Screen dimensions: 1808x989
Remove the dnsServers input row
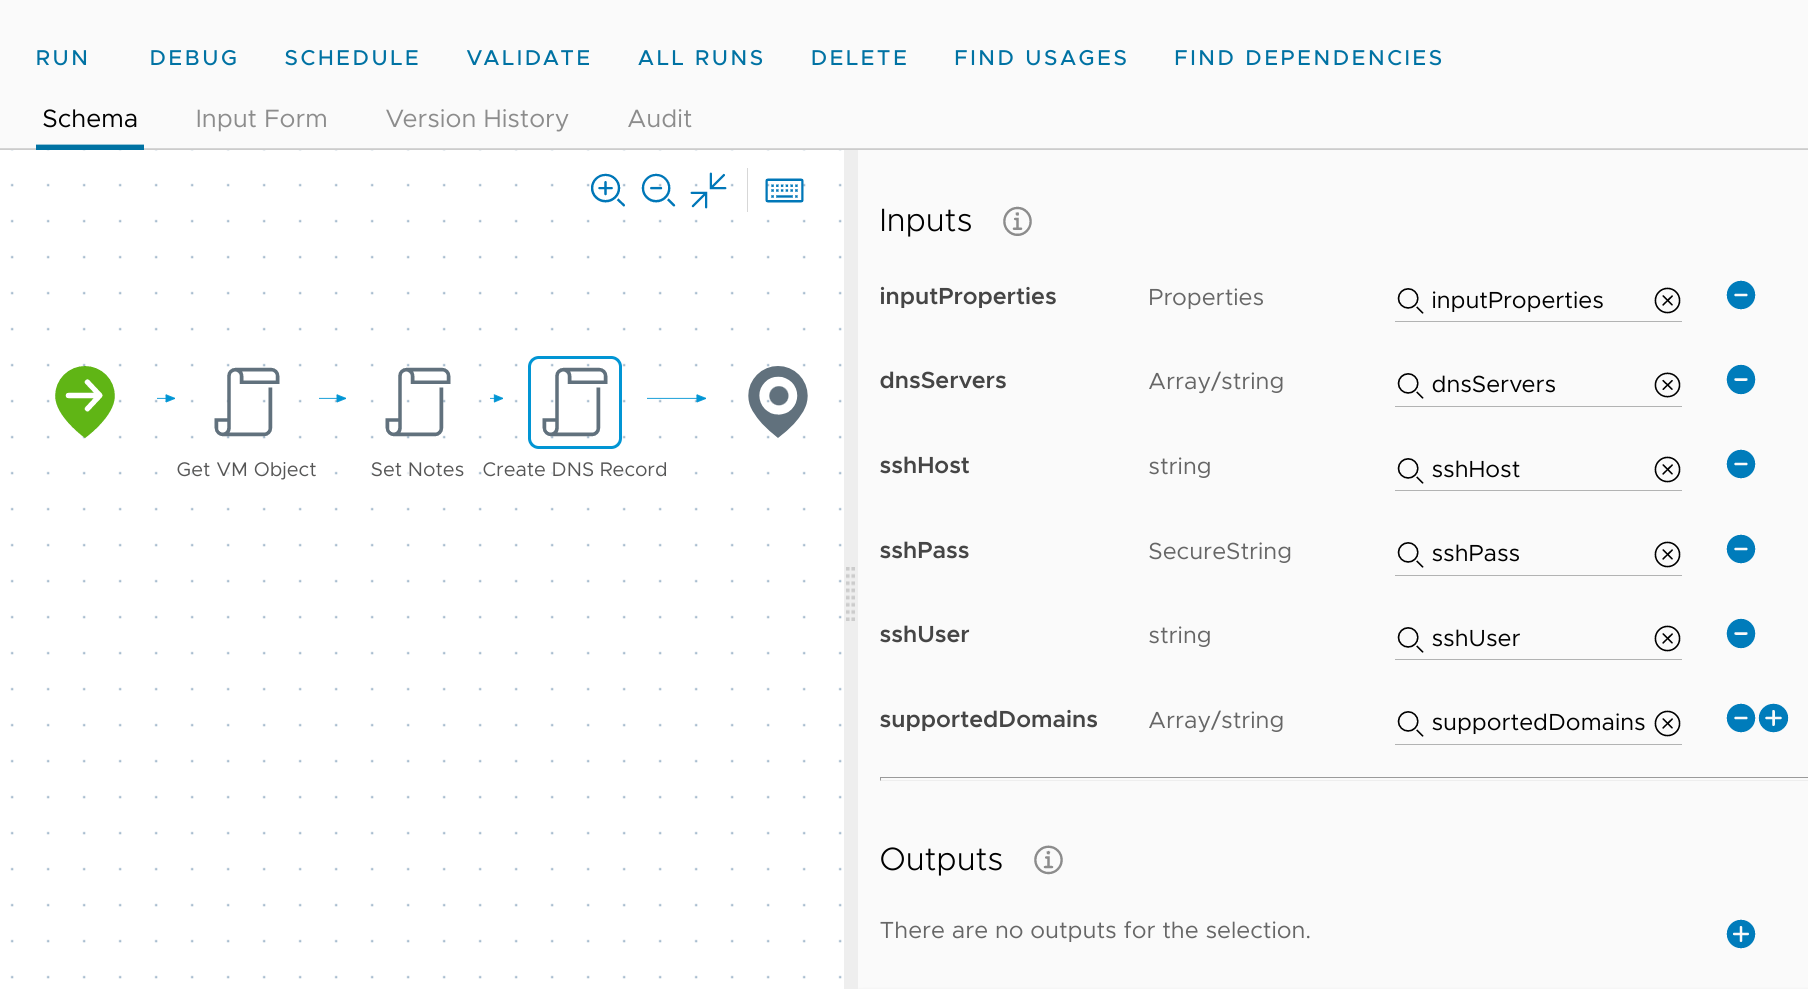point(1741,380)
